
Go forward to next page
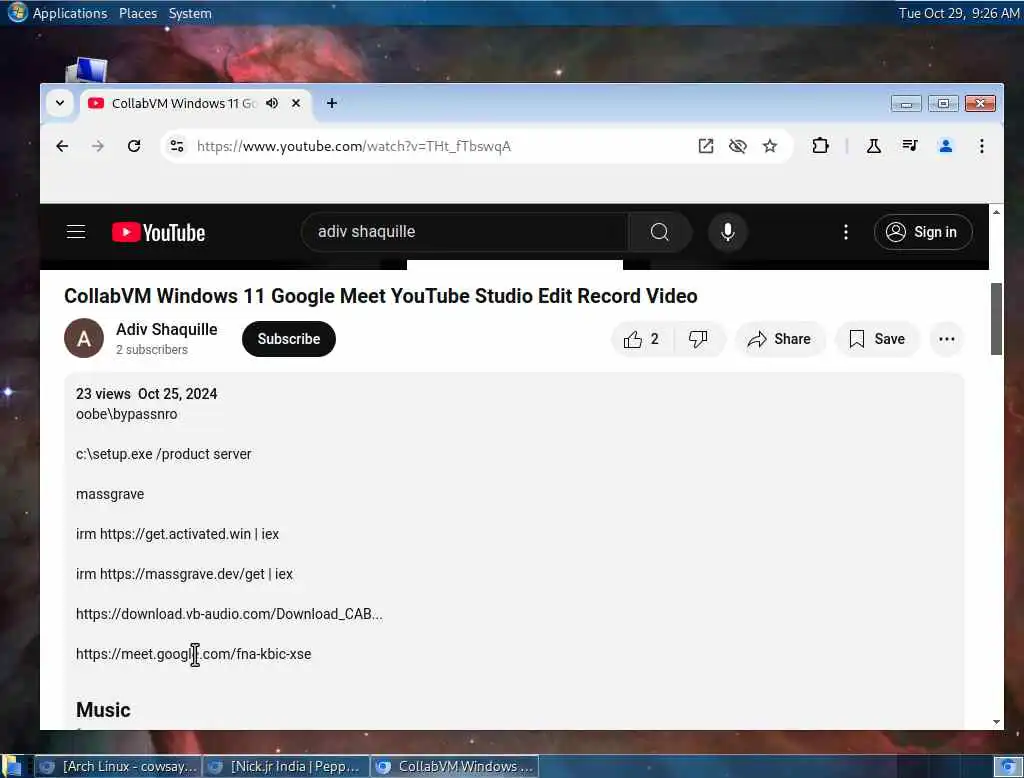(98, 146)
